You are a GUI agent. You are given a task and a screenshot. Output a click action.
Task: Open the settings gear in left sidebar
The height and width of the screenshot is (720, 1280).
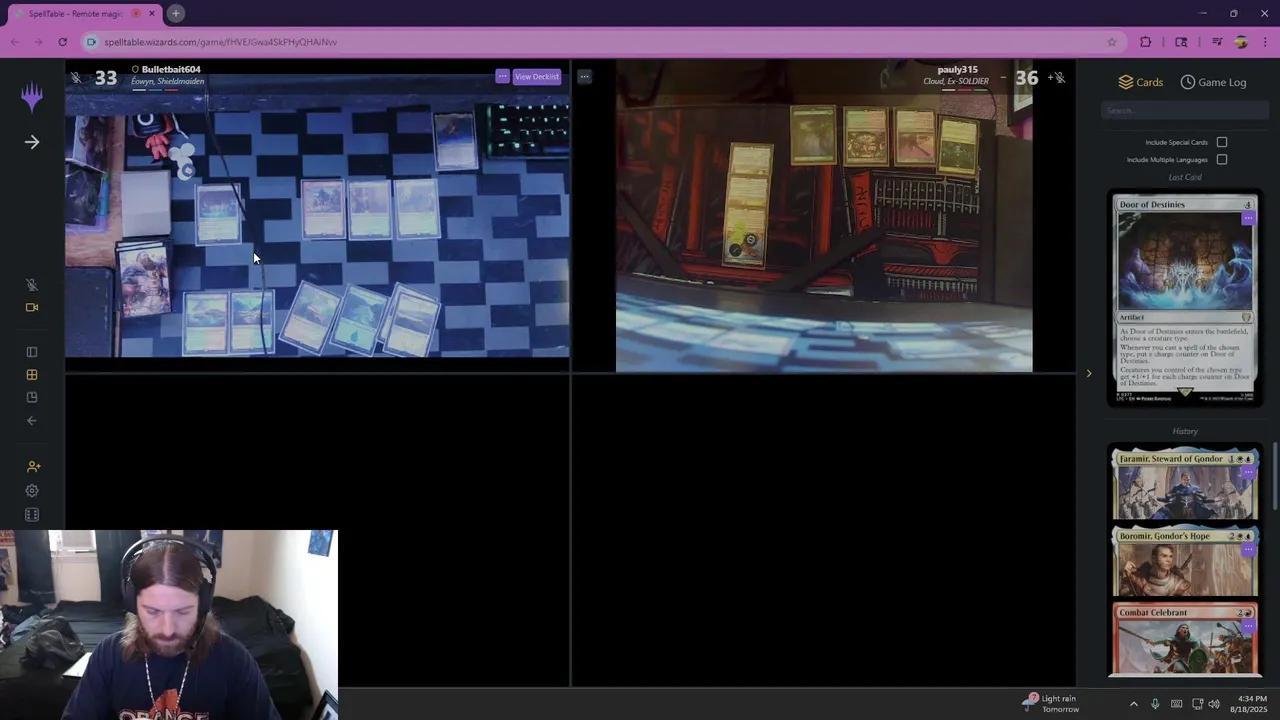pos(32,491)
